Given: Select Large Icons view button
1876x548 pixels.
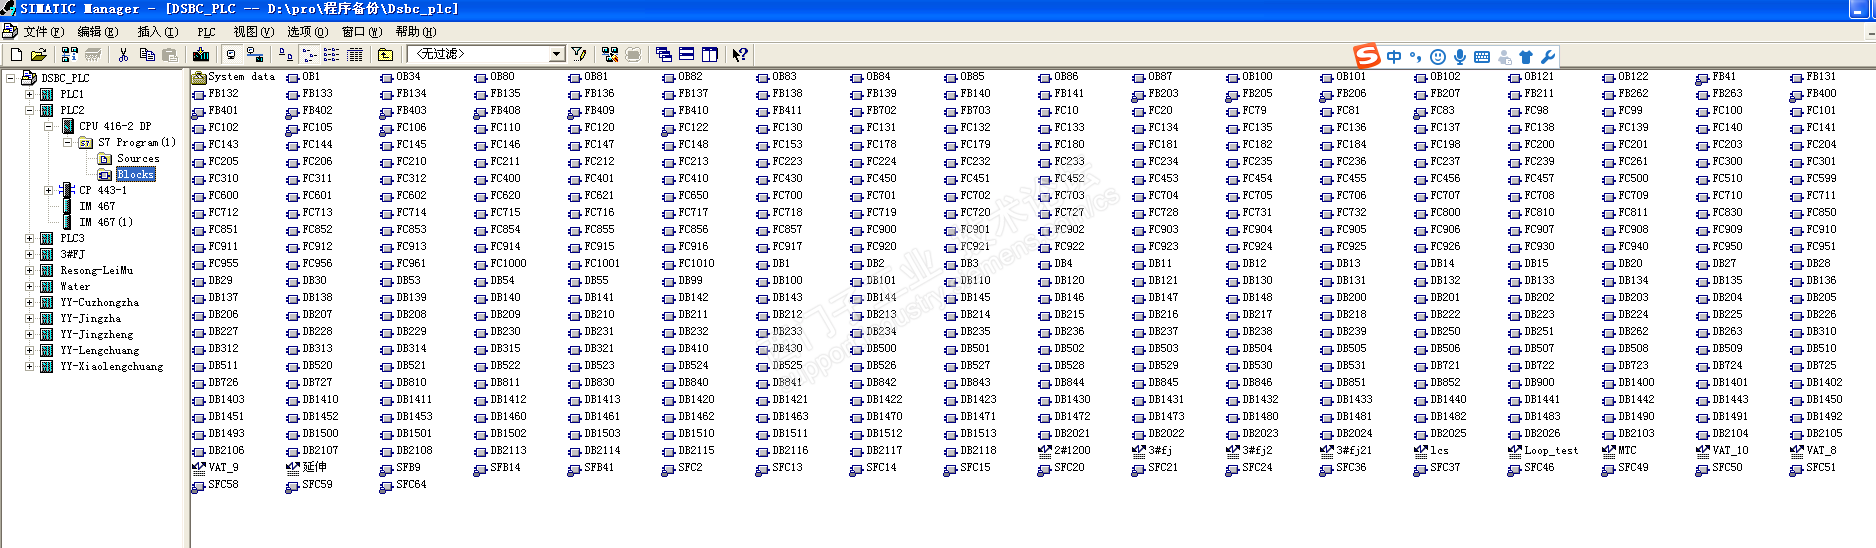Looking at the screenshot, I should click(x=285, y=54).
